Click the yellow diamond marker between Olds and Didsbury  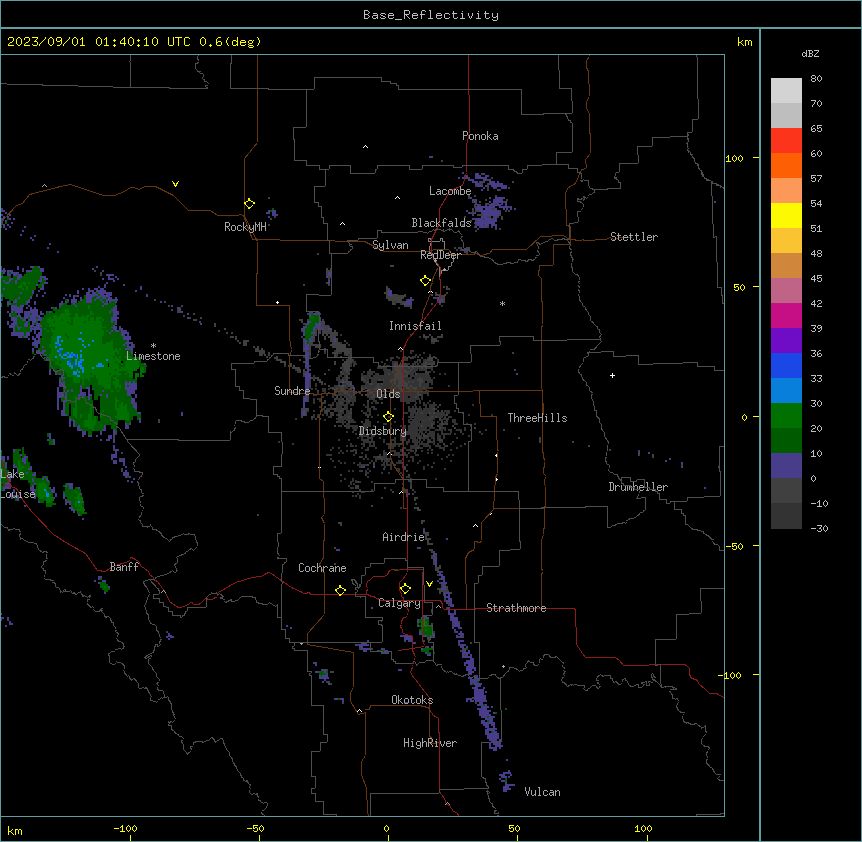click(x=388, y=417)
